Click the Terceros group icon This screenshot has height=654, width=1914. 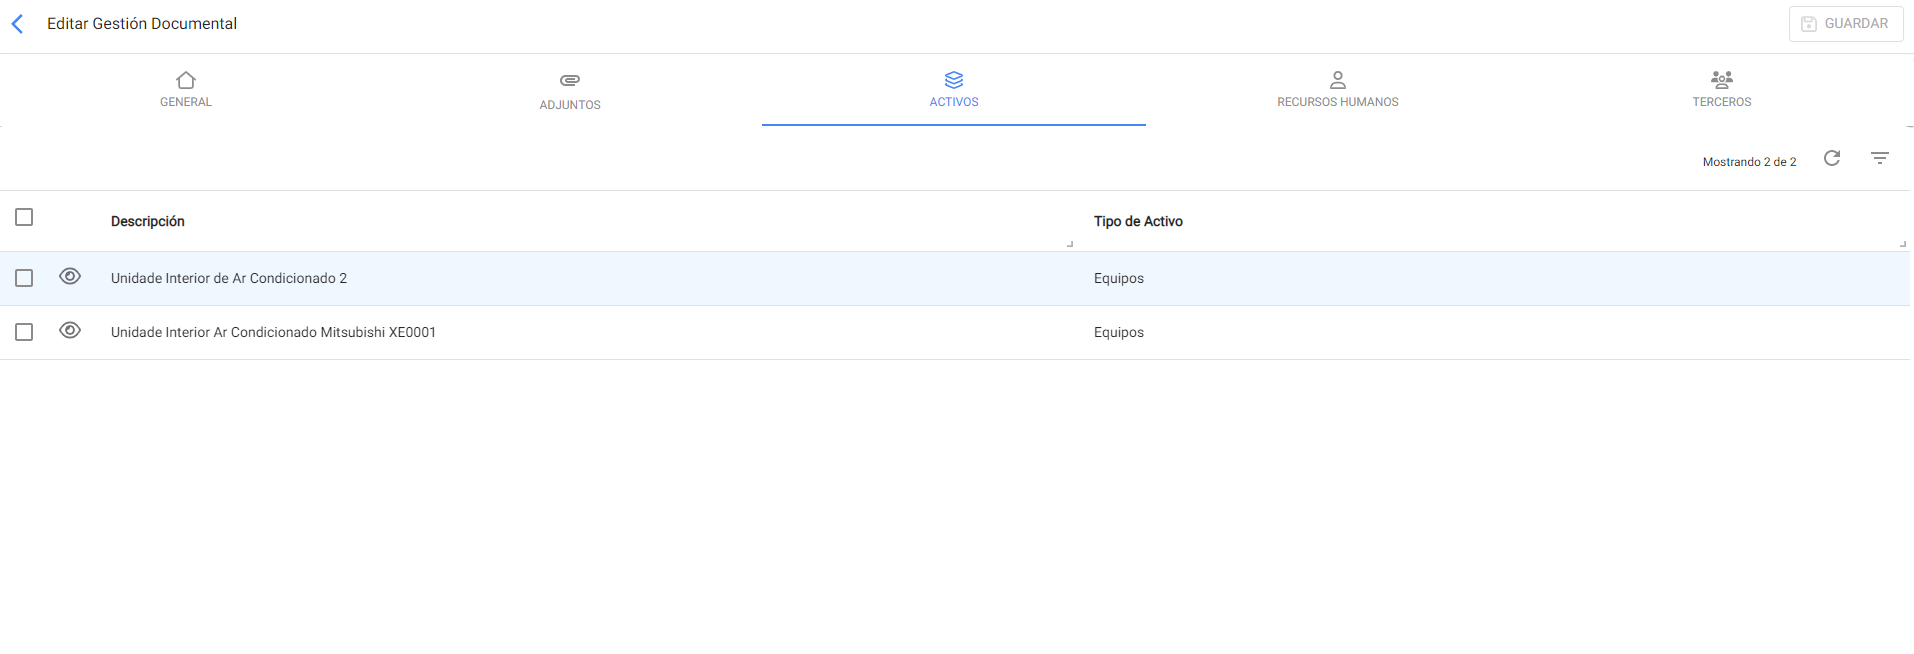pos(1721,80)
